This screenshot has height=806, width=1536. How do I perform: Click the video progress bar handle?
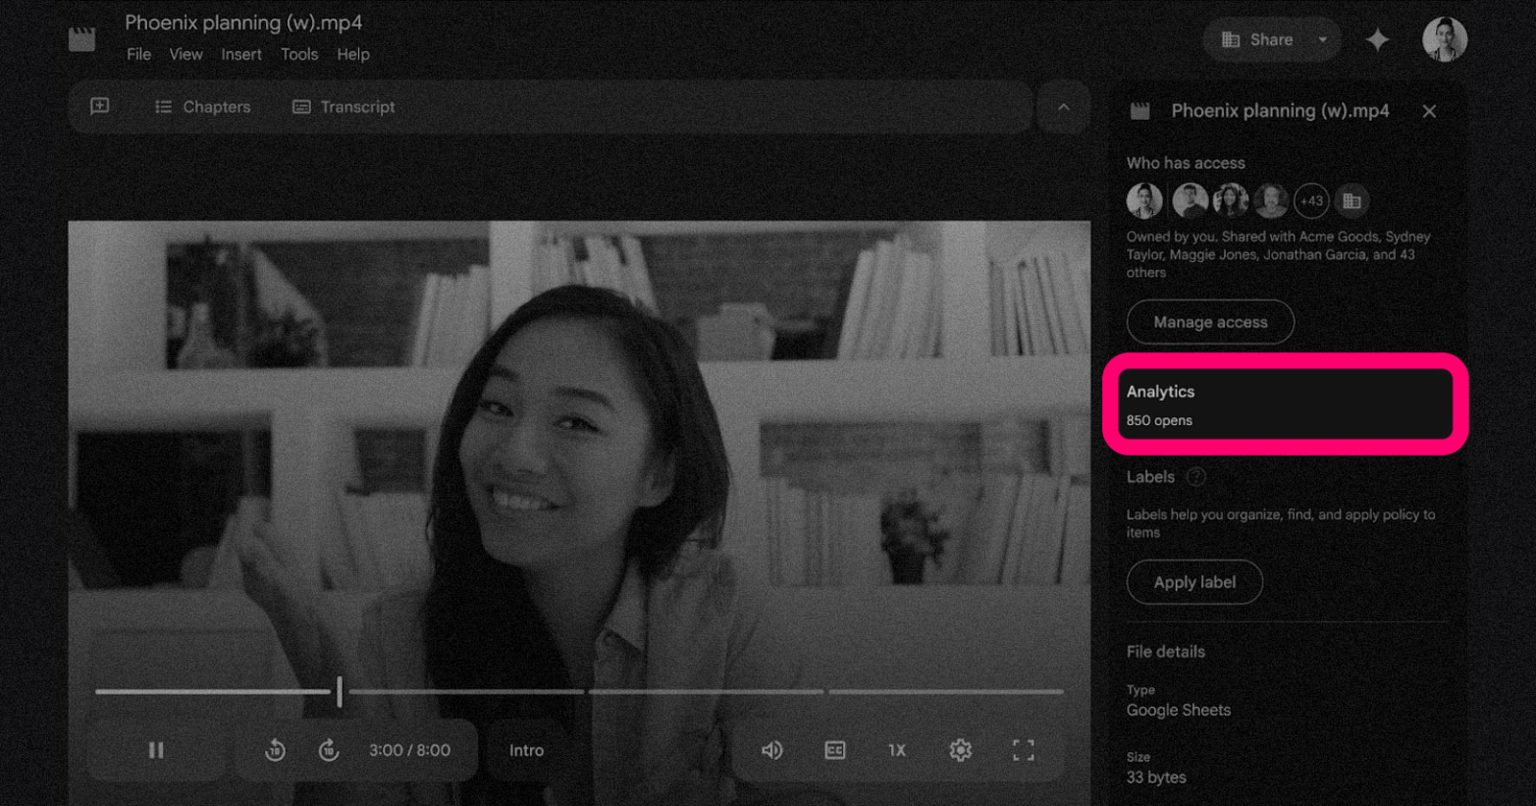(339, 691)
